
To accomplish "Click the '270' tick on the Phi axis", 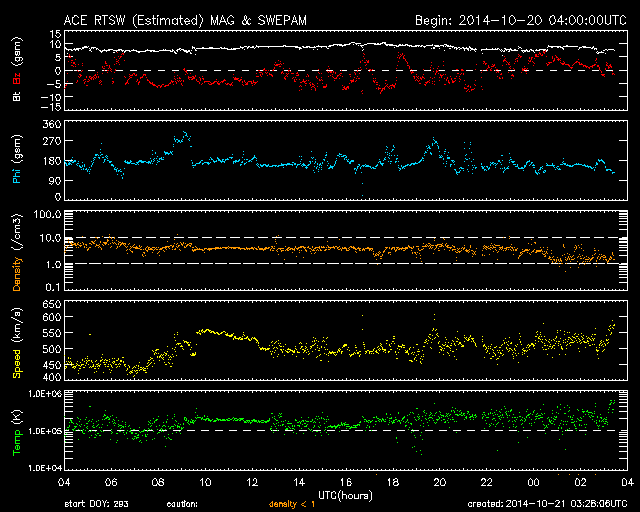I will coord(52,141).
